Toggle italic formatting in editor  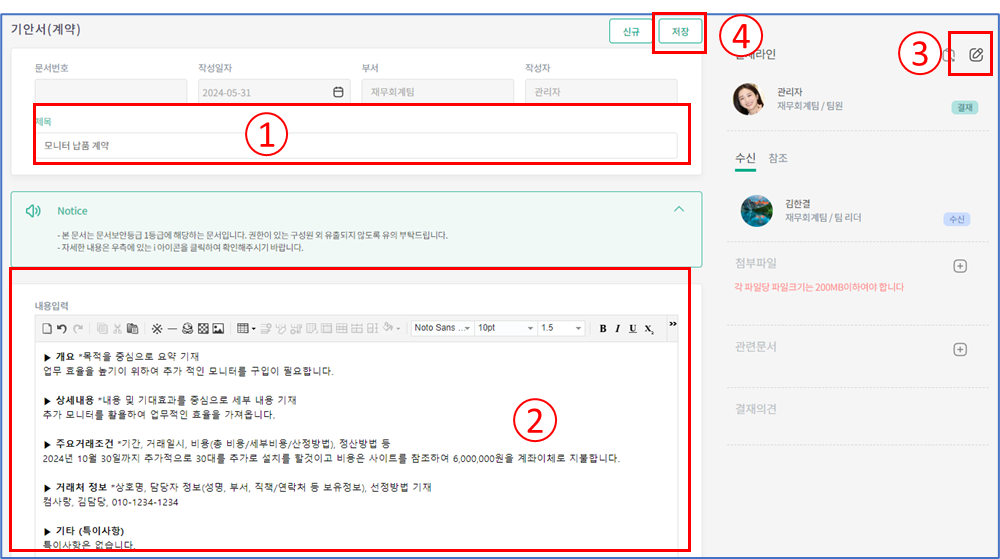coord(618,328)
